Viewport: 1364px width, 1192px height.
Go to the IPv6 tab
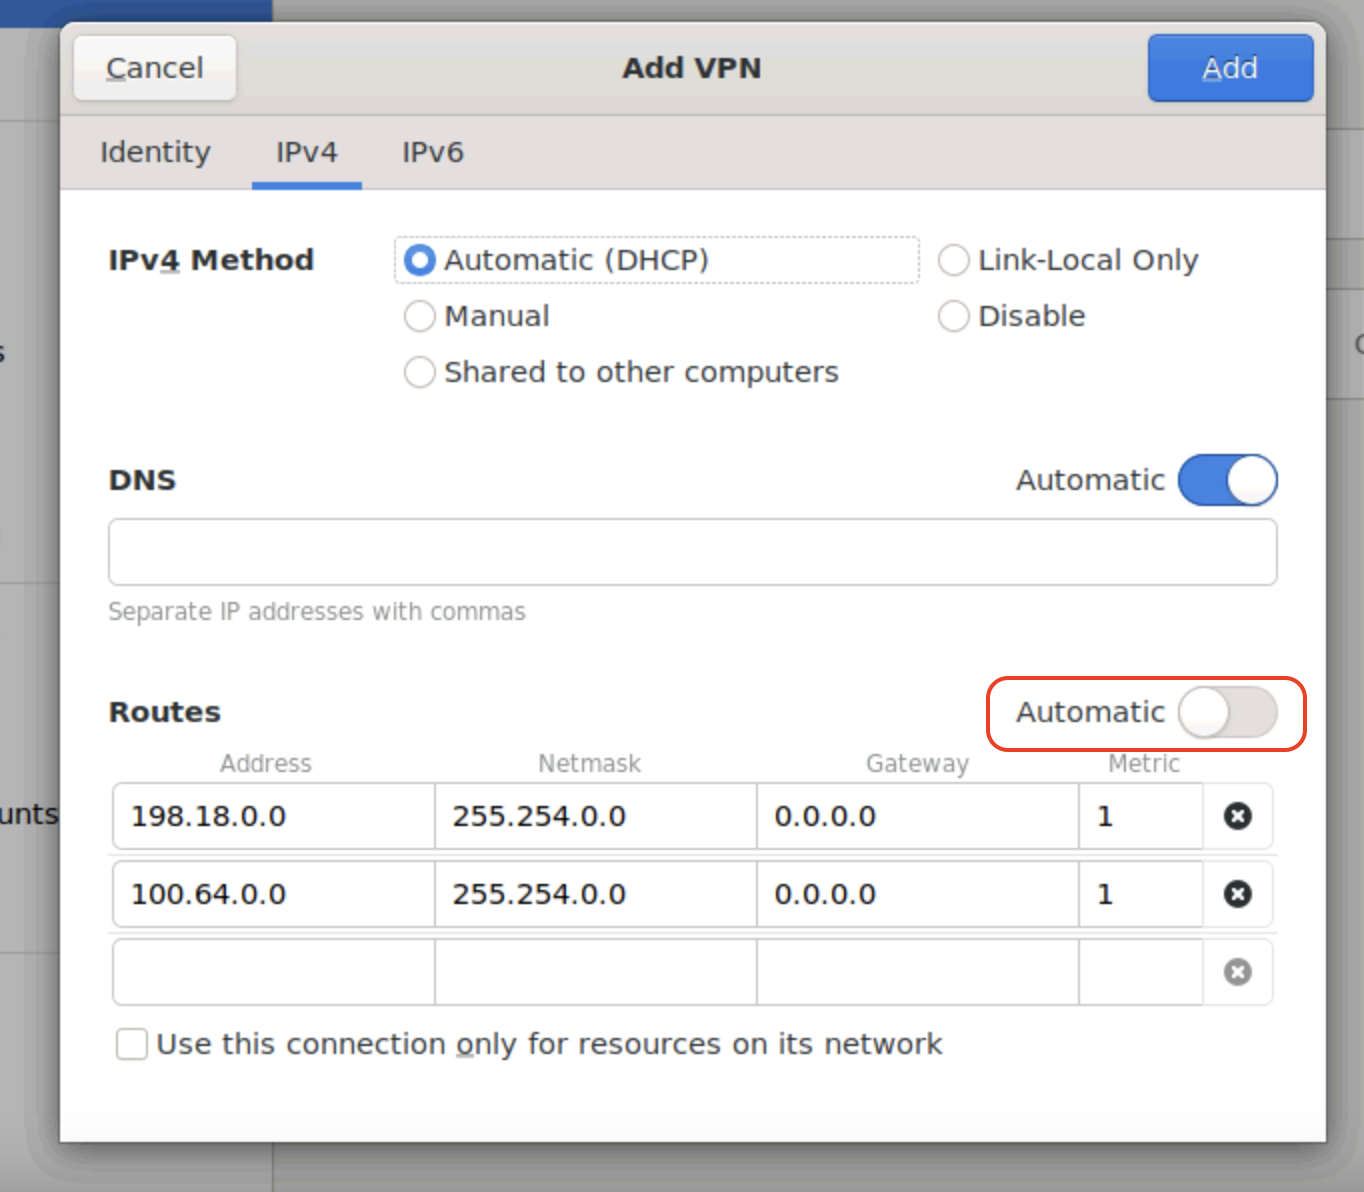pyautogui.click(x=433, y=152)
